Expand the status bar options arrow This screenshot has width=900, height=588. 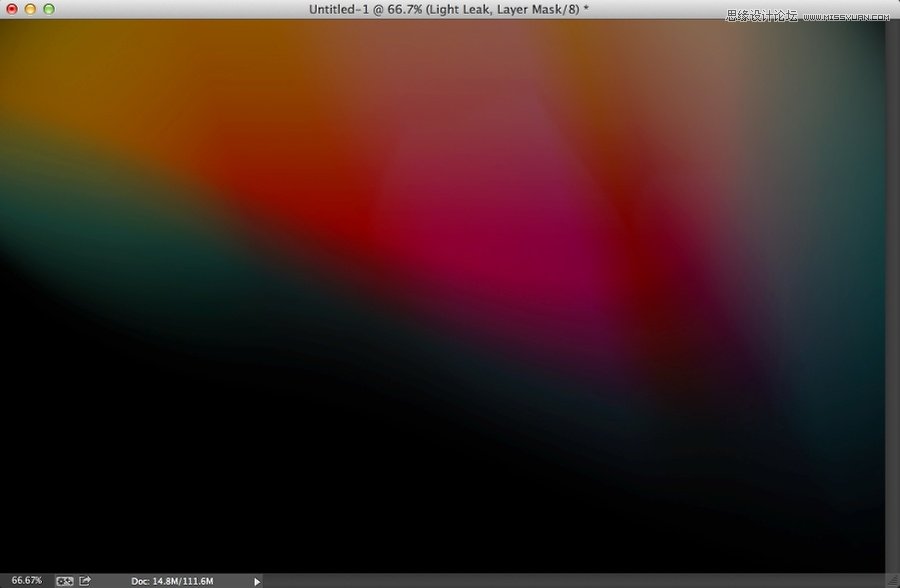(x=257, y=582)
